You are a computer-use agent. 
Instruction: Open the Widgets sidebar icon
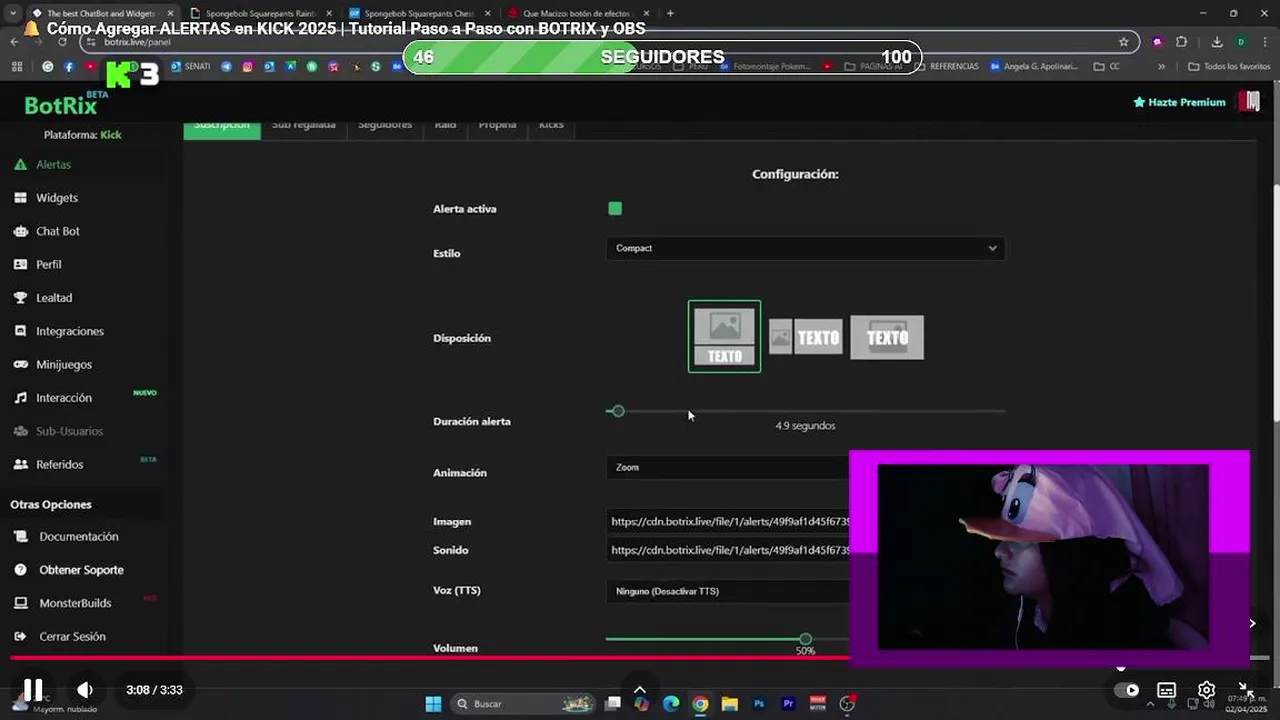pos(20,198)
